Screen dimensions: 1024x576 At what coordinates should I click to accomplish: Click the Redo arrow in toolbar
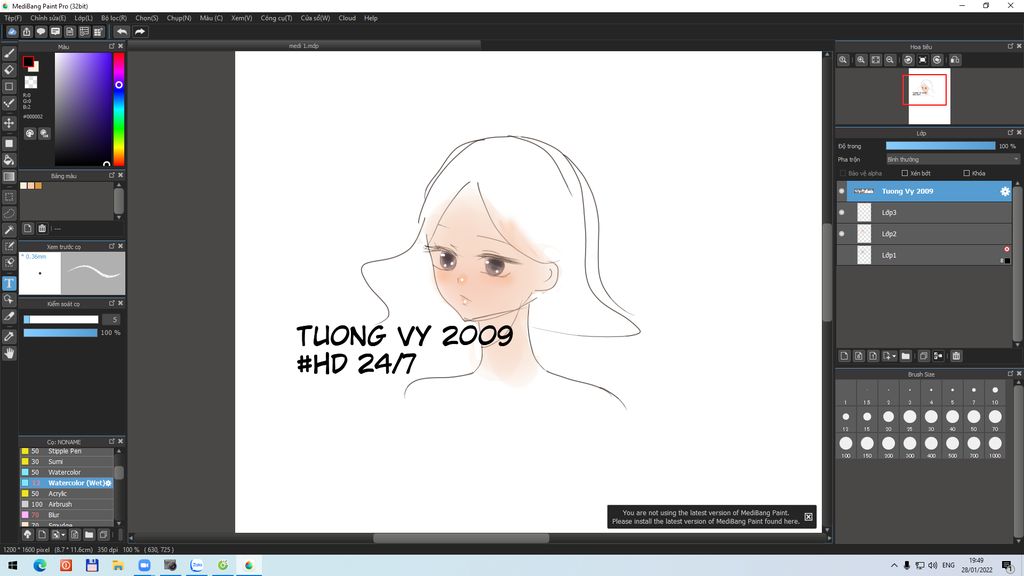140,31
